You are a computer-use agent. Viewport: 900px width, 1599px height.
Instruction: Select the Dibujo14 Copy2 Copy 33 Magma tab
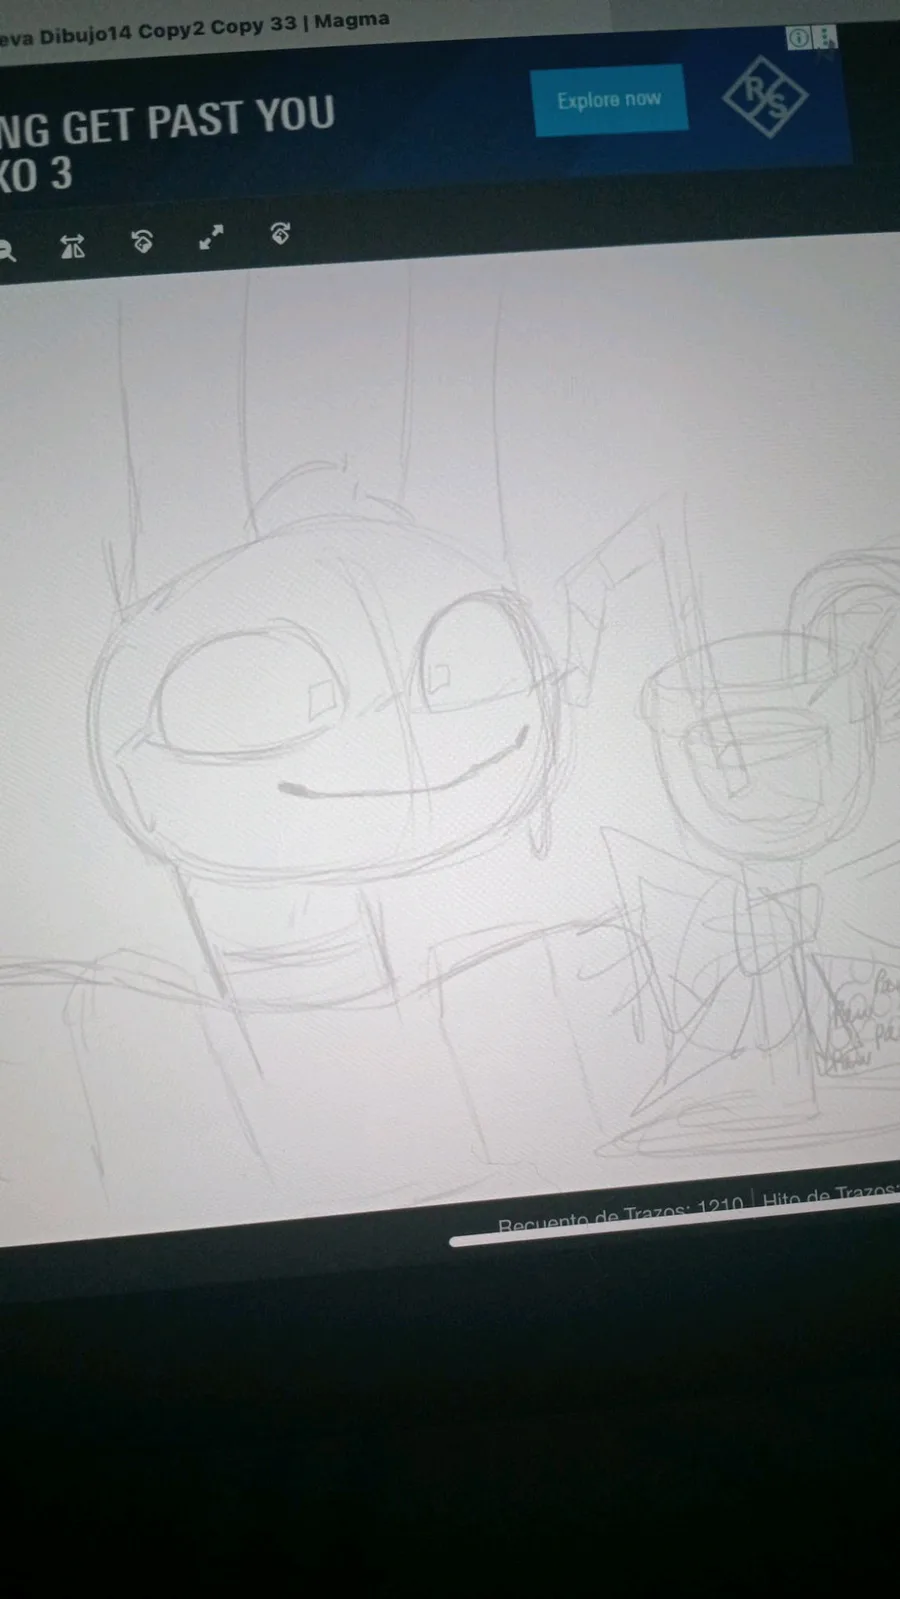click(194, 29)
